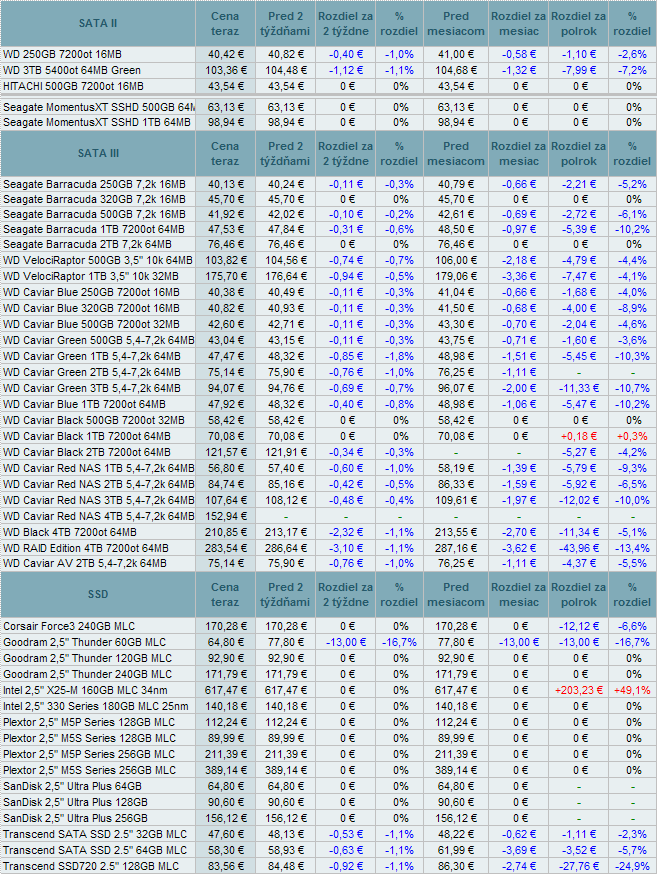
Task: Click red +0,18 € half-year difference
Action: click(x=579, y=436)
